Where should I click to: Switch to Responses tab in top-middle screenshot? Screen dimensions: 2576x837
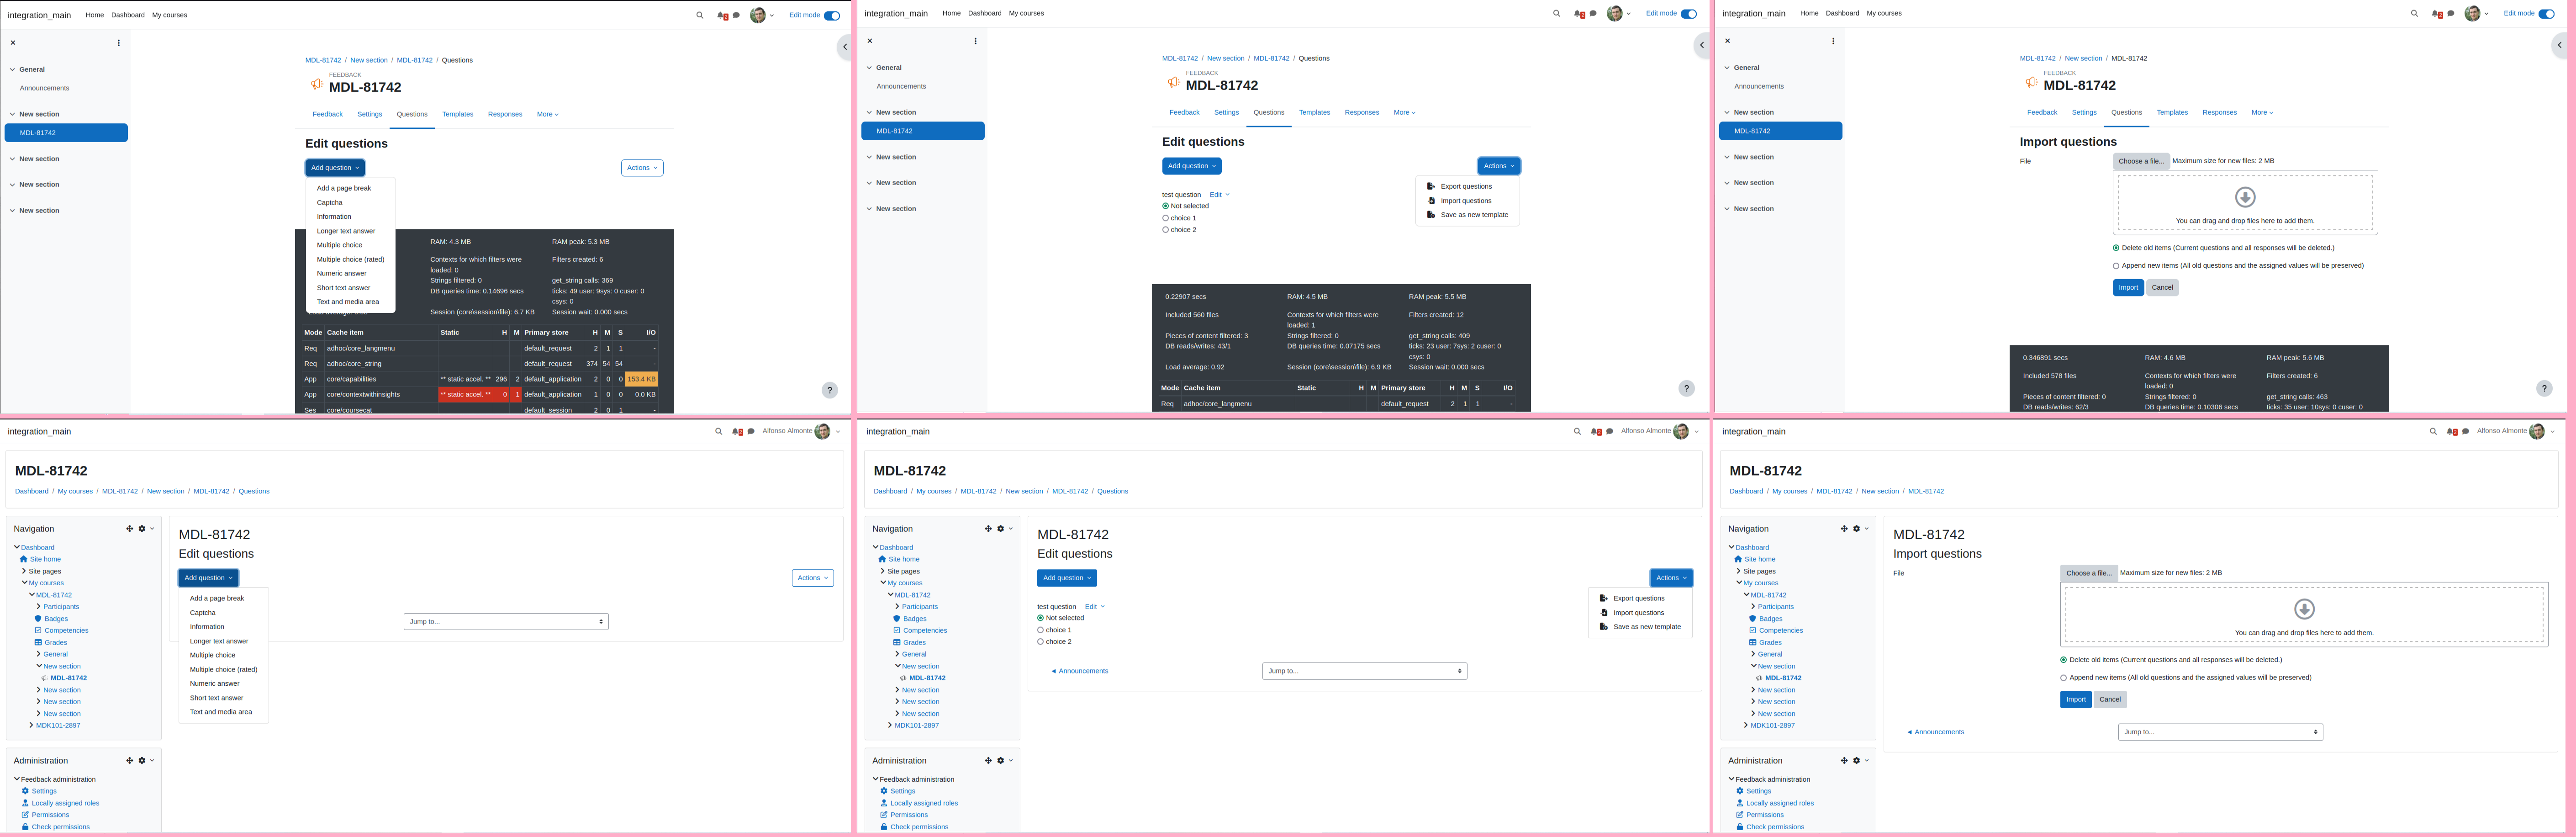point(1362,112)
